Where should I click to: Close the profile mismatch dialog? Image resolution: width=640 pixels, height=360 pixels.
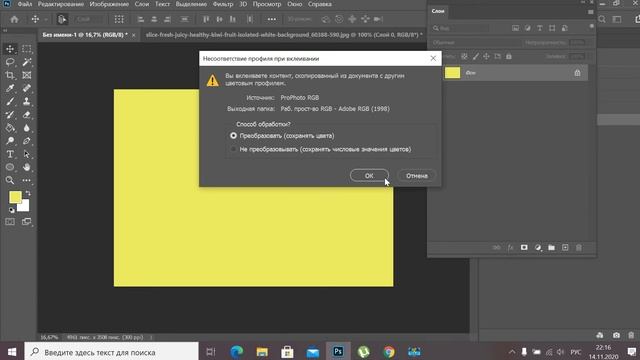pos(433,58)
